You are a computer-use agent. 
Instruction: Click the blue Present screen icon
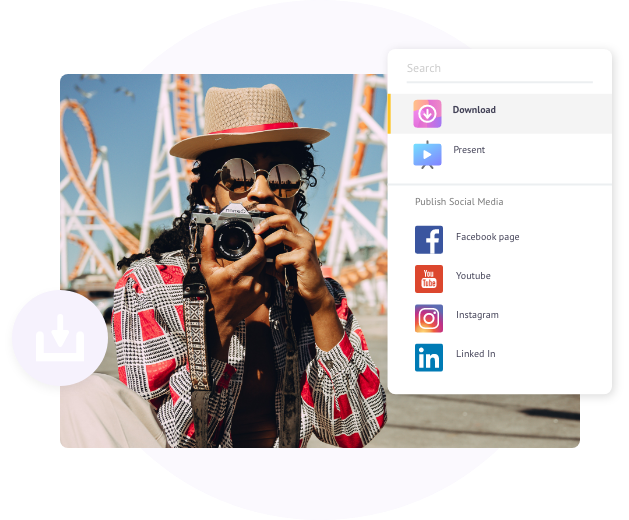(427, 153)
